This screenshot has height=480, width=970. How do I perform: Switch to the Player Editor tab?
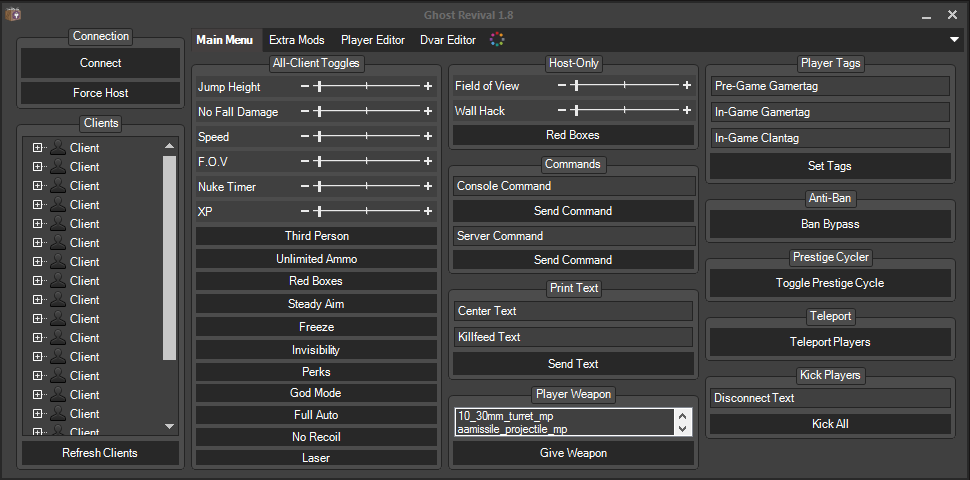coord(372,40)
